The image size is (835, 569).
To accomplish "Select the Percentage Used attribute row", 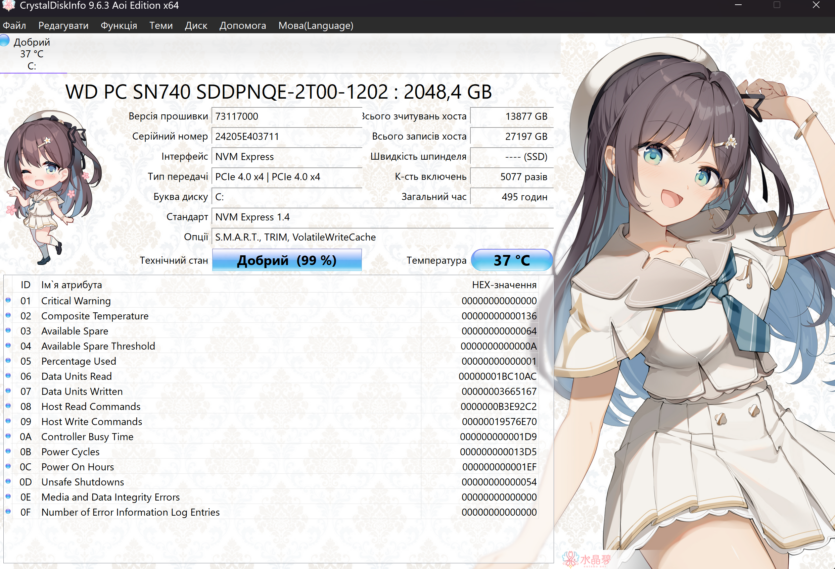I will (272, 361).
